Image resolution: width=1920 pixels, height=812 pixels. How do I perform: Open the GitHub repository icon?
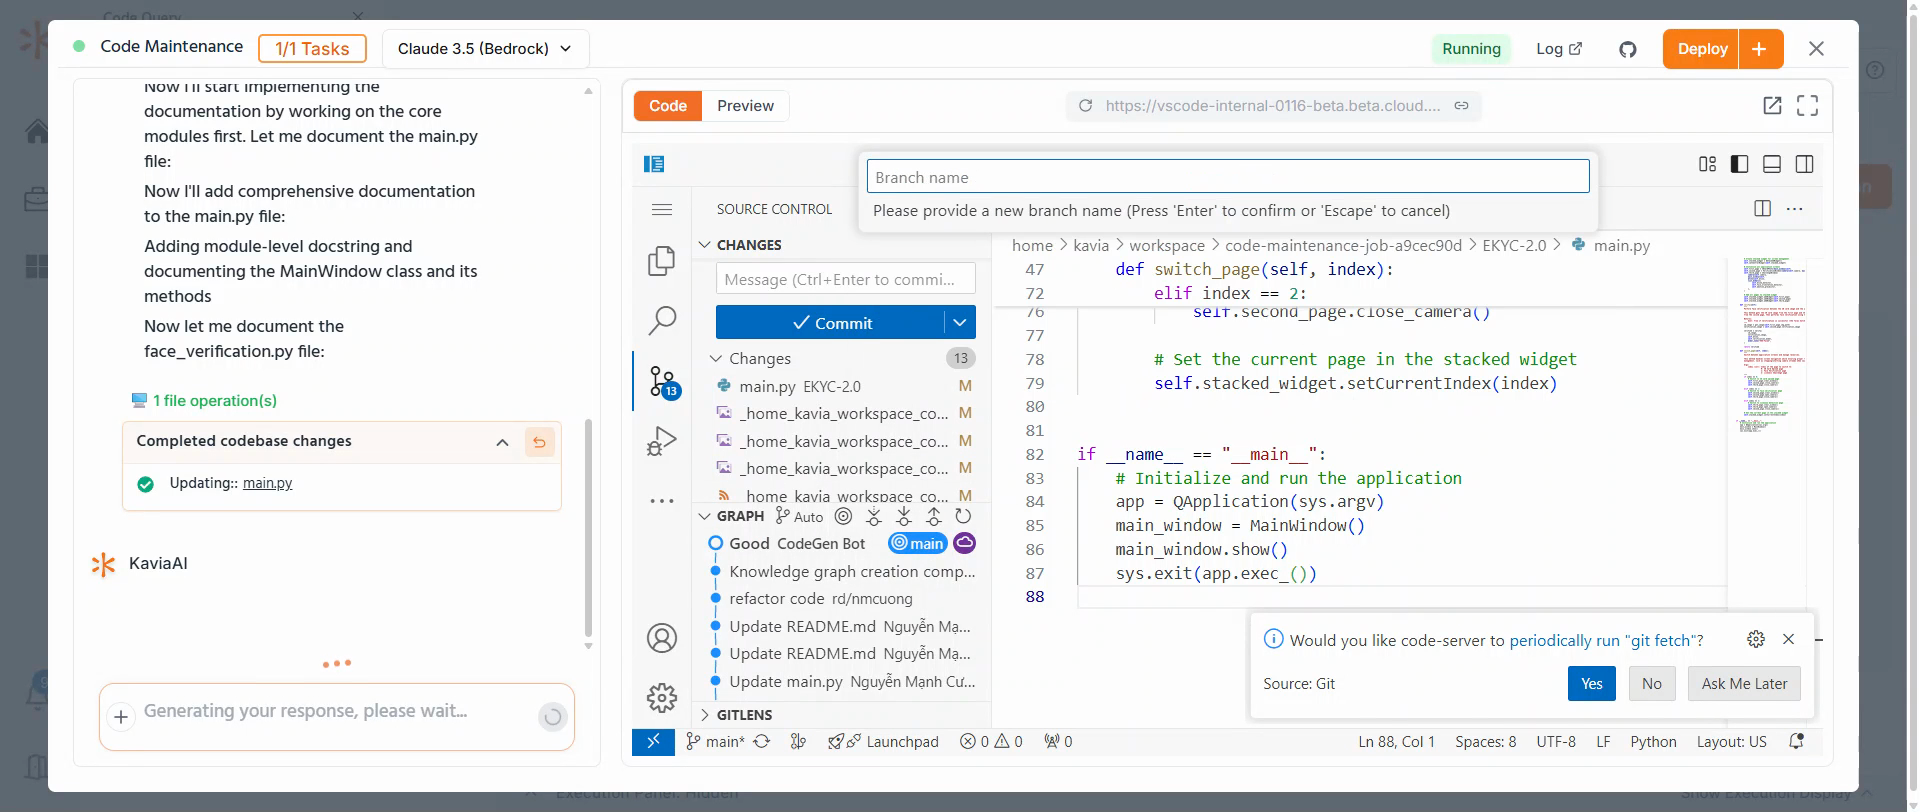pos(1628,49)
